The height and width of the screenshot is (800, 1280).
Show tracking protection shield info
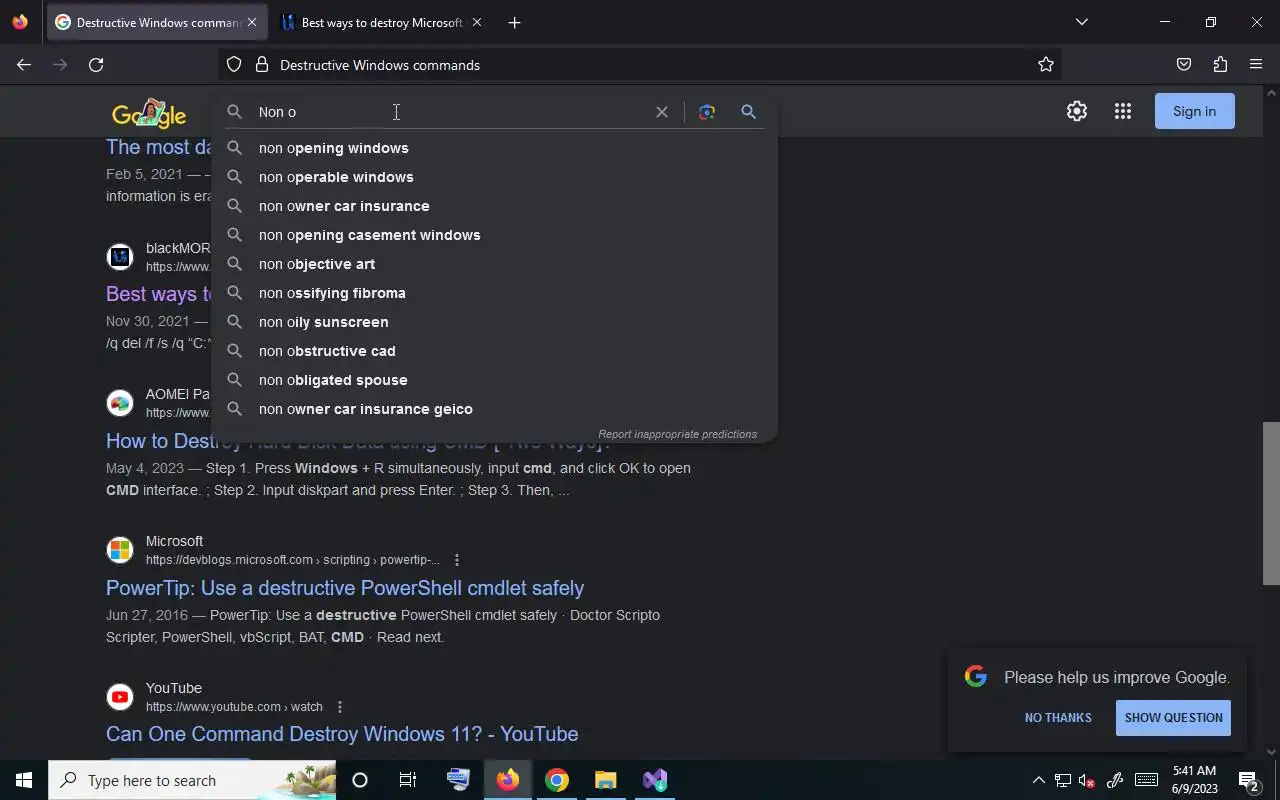[234, 64]
